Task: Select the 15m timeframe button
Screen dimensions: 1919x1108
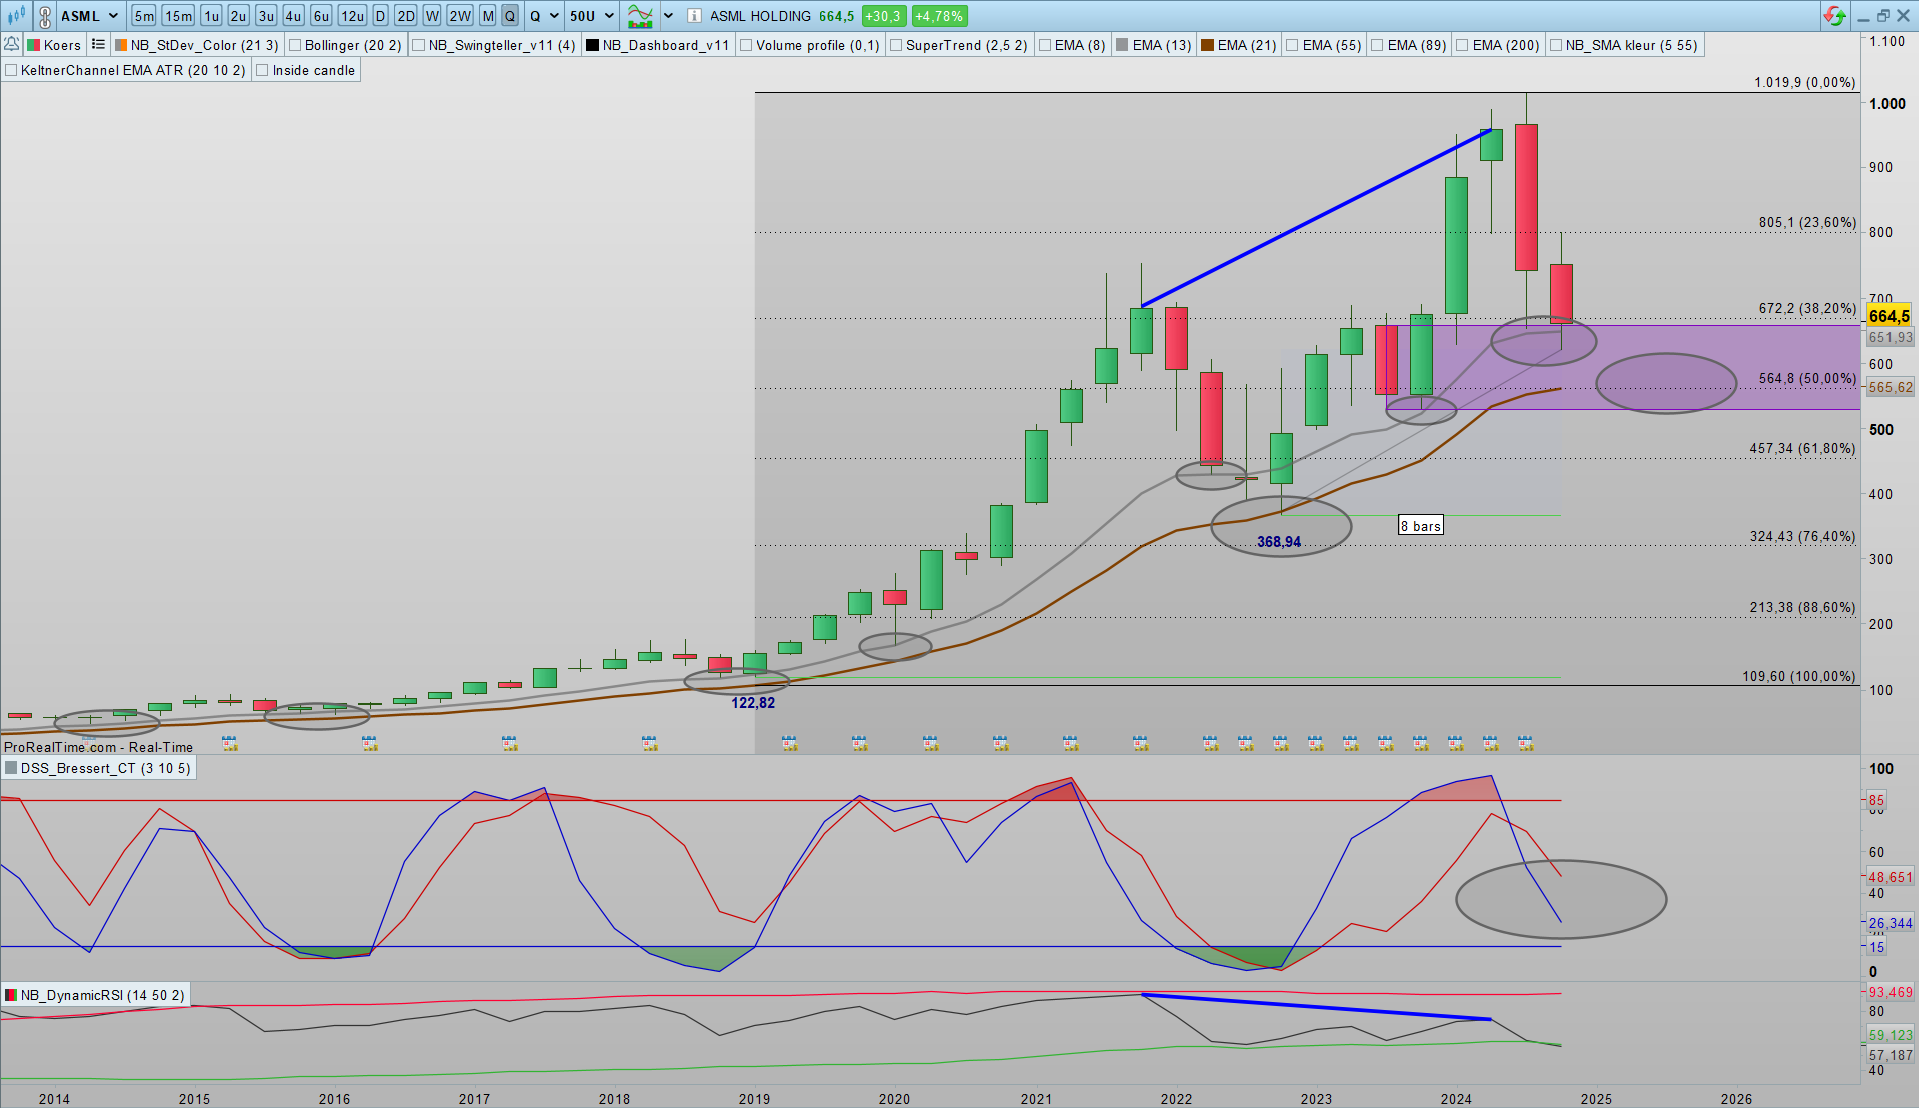Action: click(x=179, y=16)
